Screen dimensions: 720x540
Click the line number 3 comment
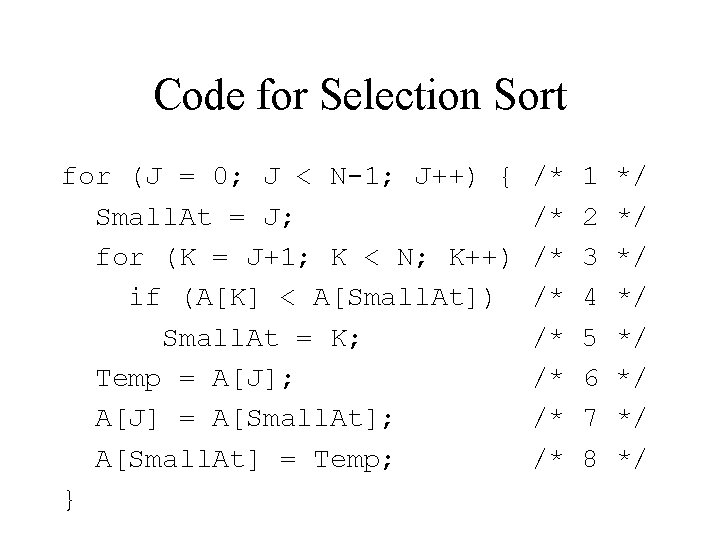tap(590, 257)
